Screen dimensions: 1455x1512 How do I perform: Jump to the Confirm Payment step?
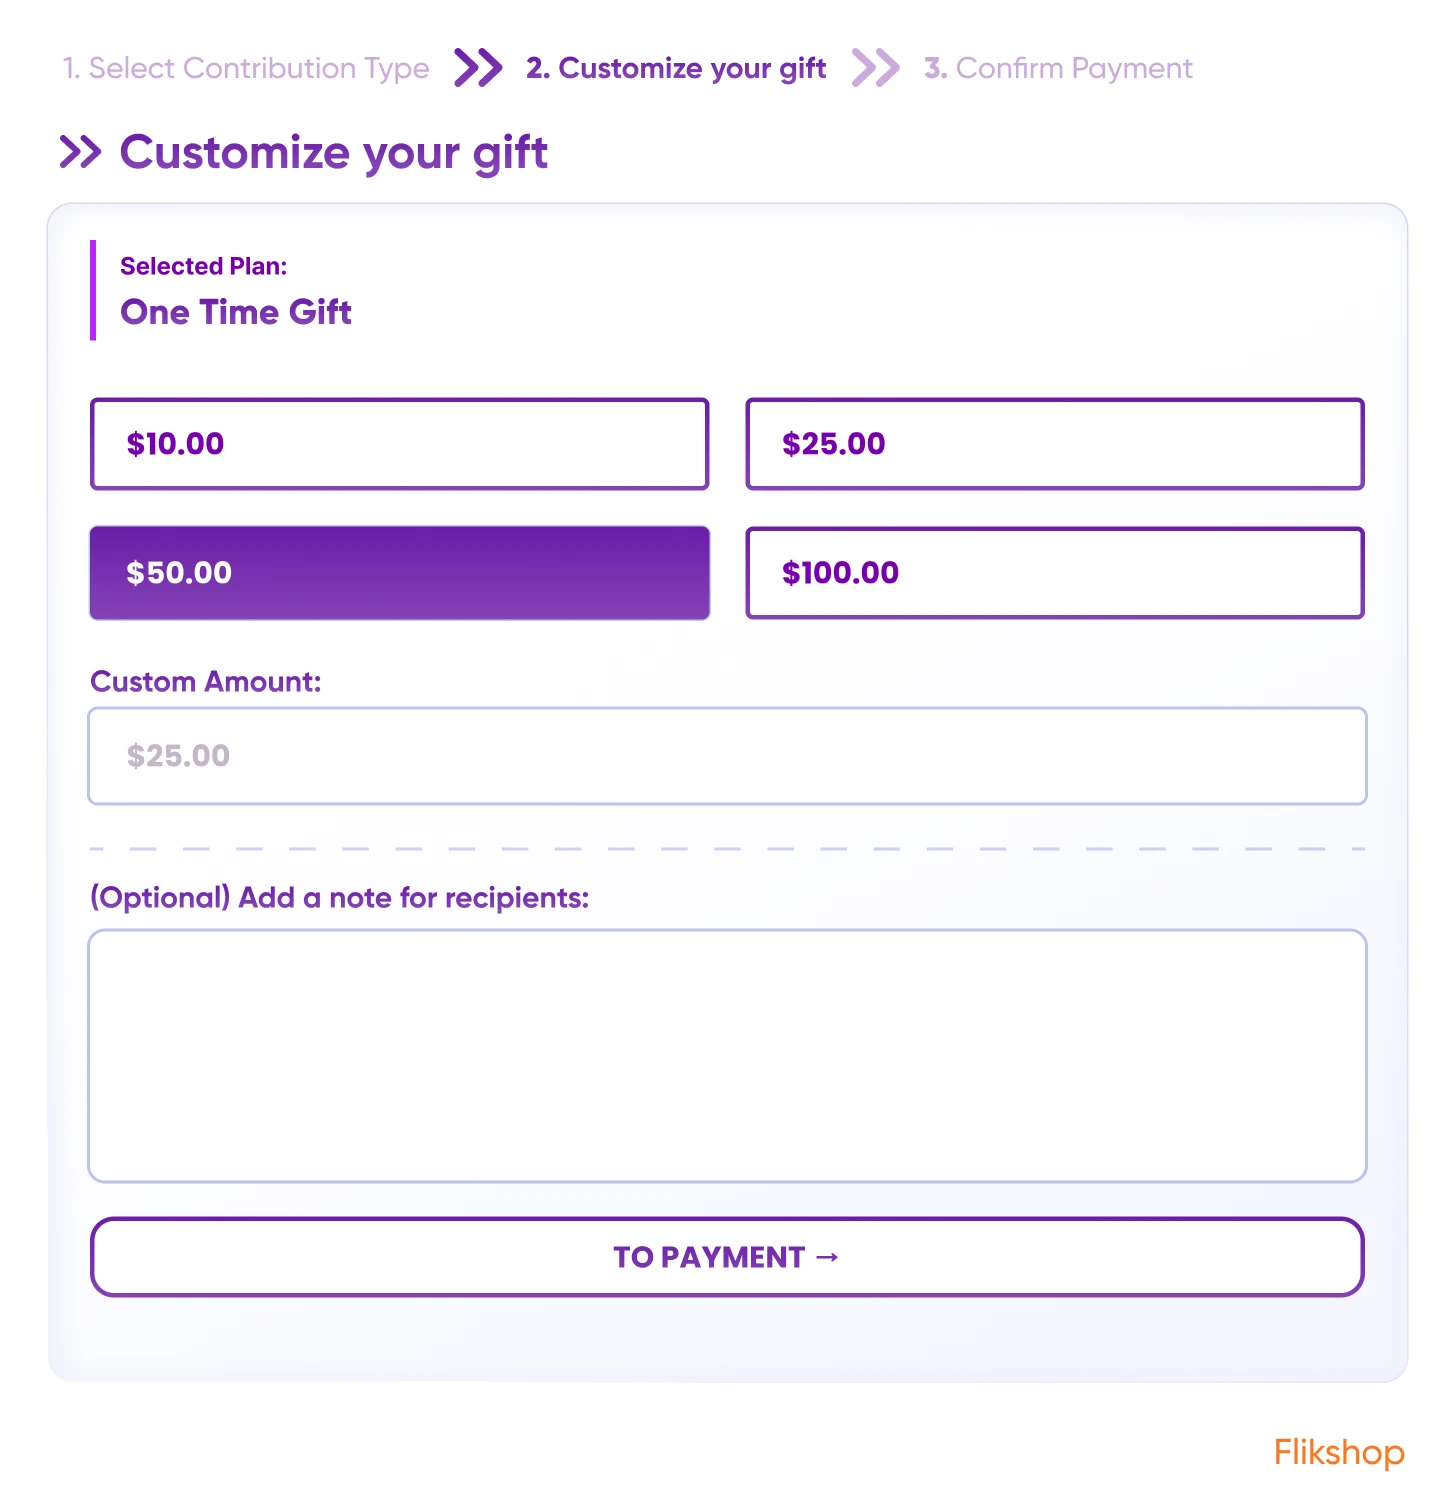[1058, 68]
